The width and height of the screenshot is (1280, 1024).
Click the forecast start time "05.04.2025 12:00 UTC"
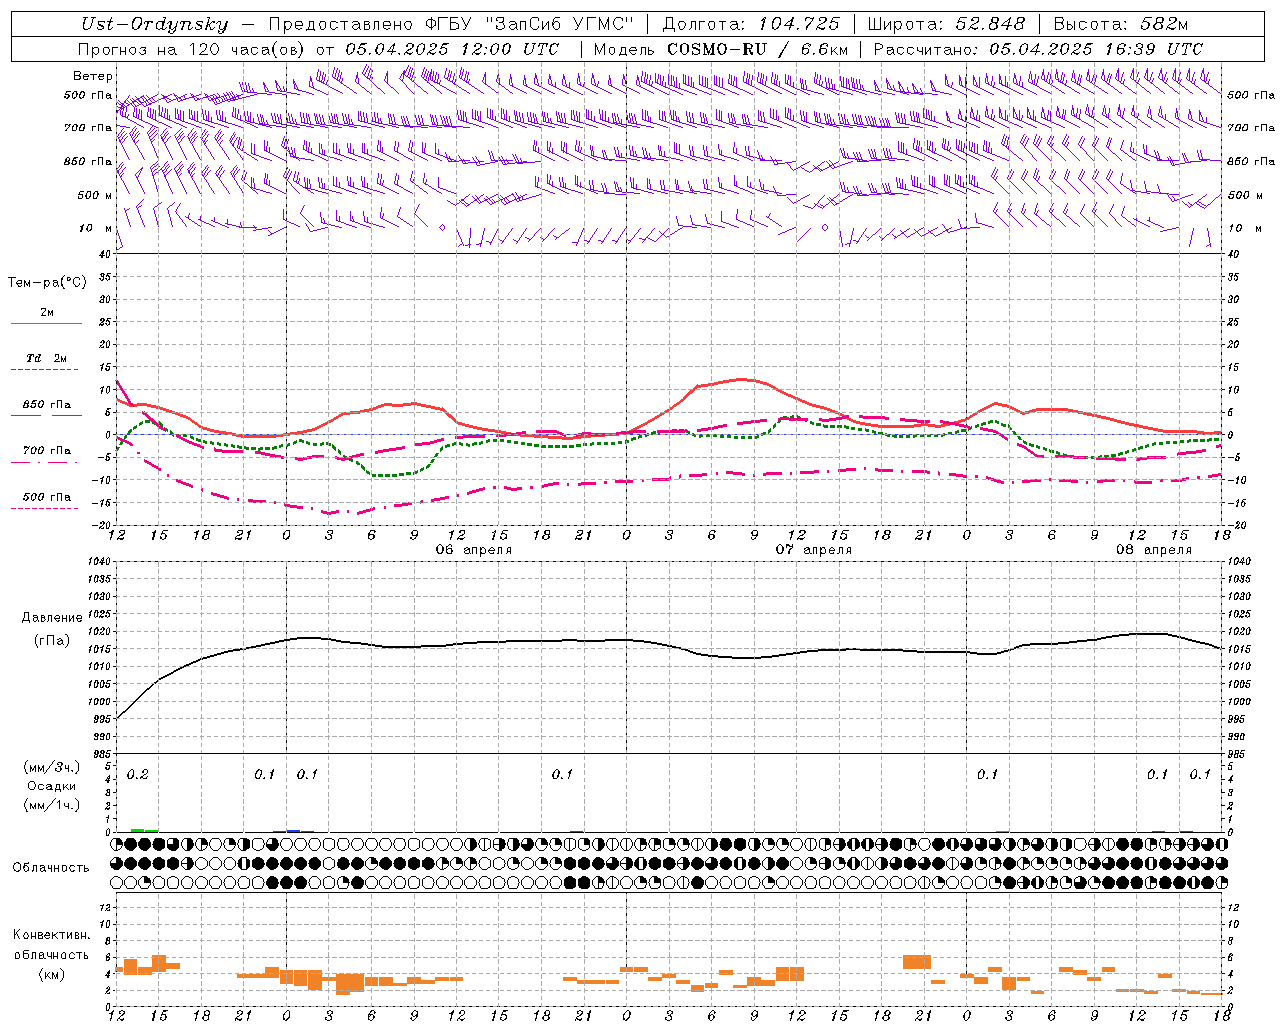[452, 49]
